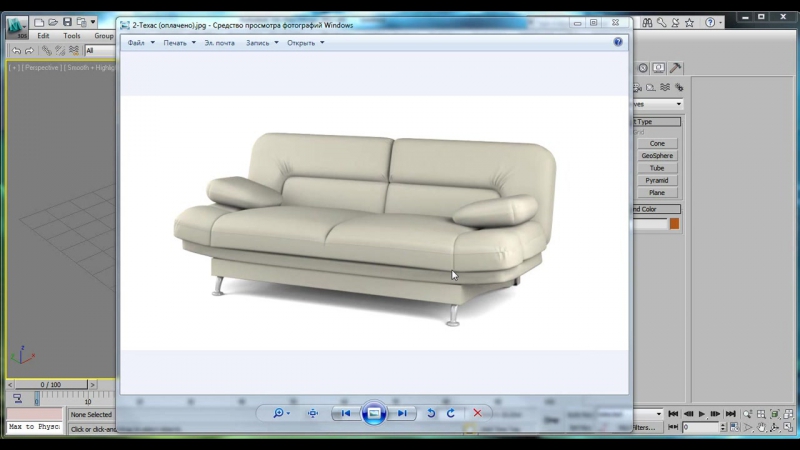Go to previous image in photo viewer

coord(346,413)
